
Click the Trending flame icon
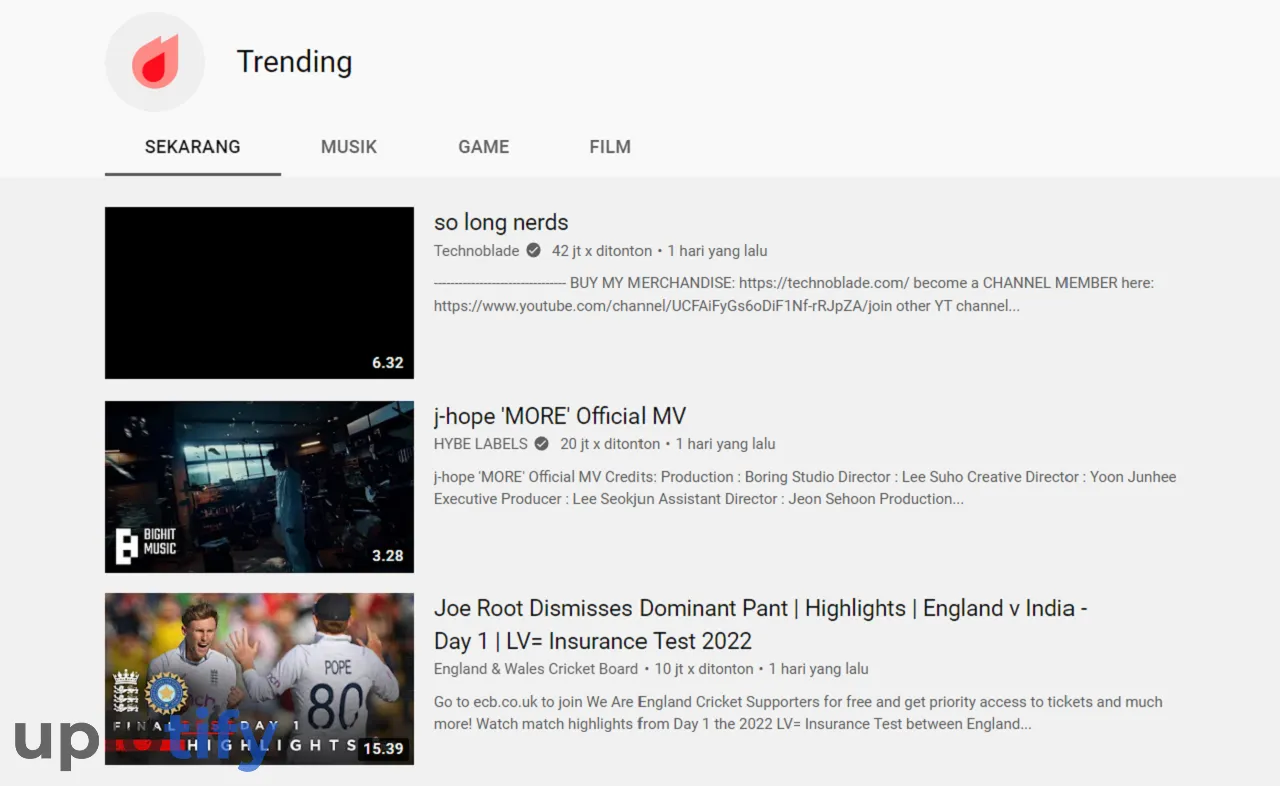[x=155, y=62]
